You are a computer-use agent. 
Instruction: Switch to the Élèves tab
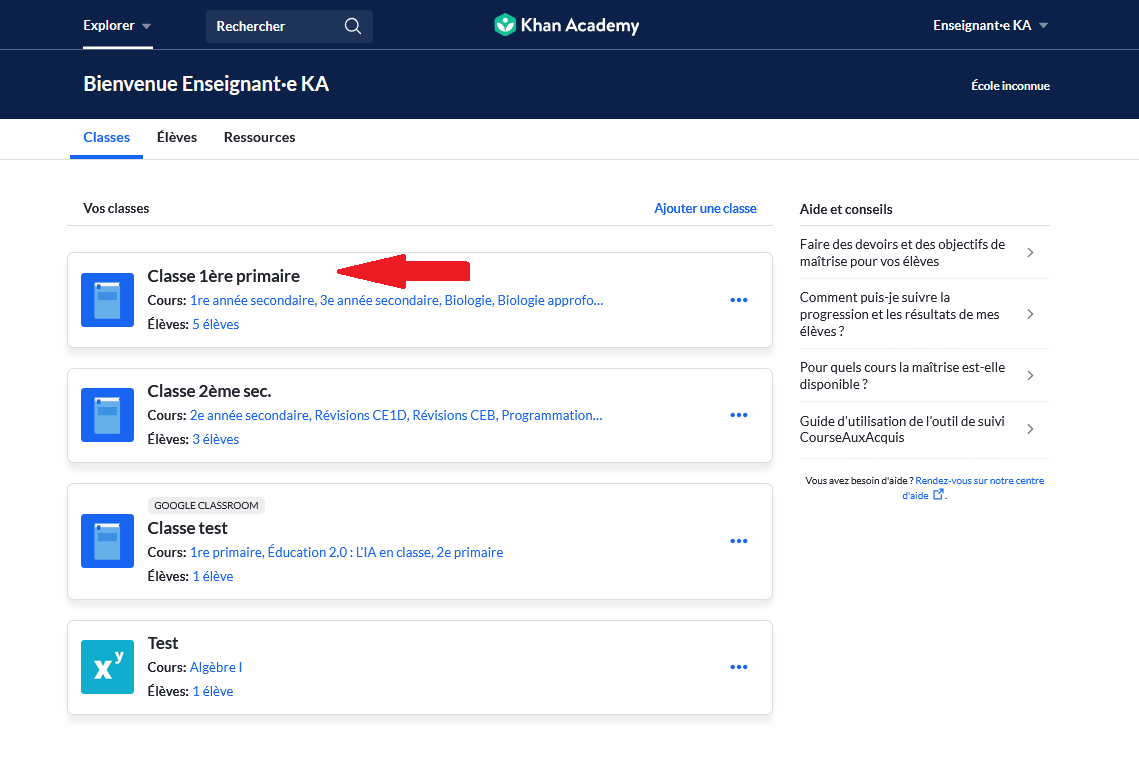coord(177,137)
